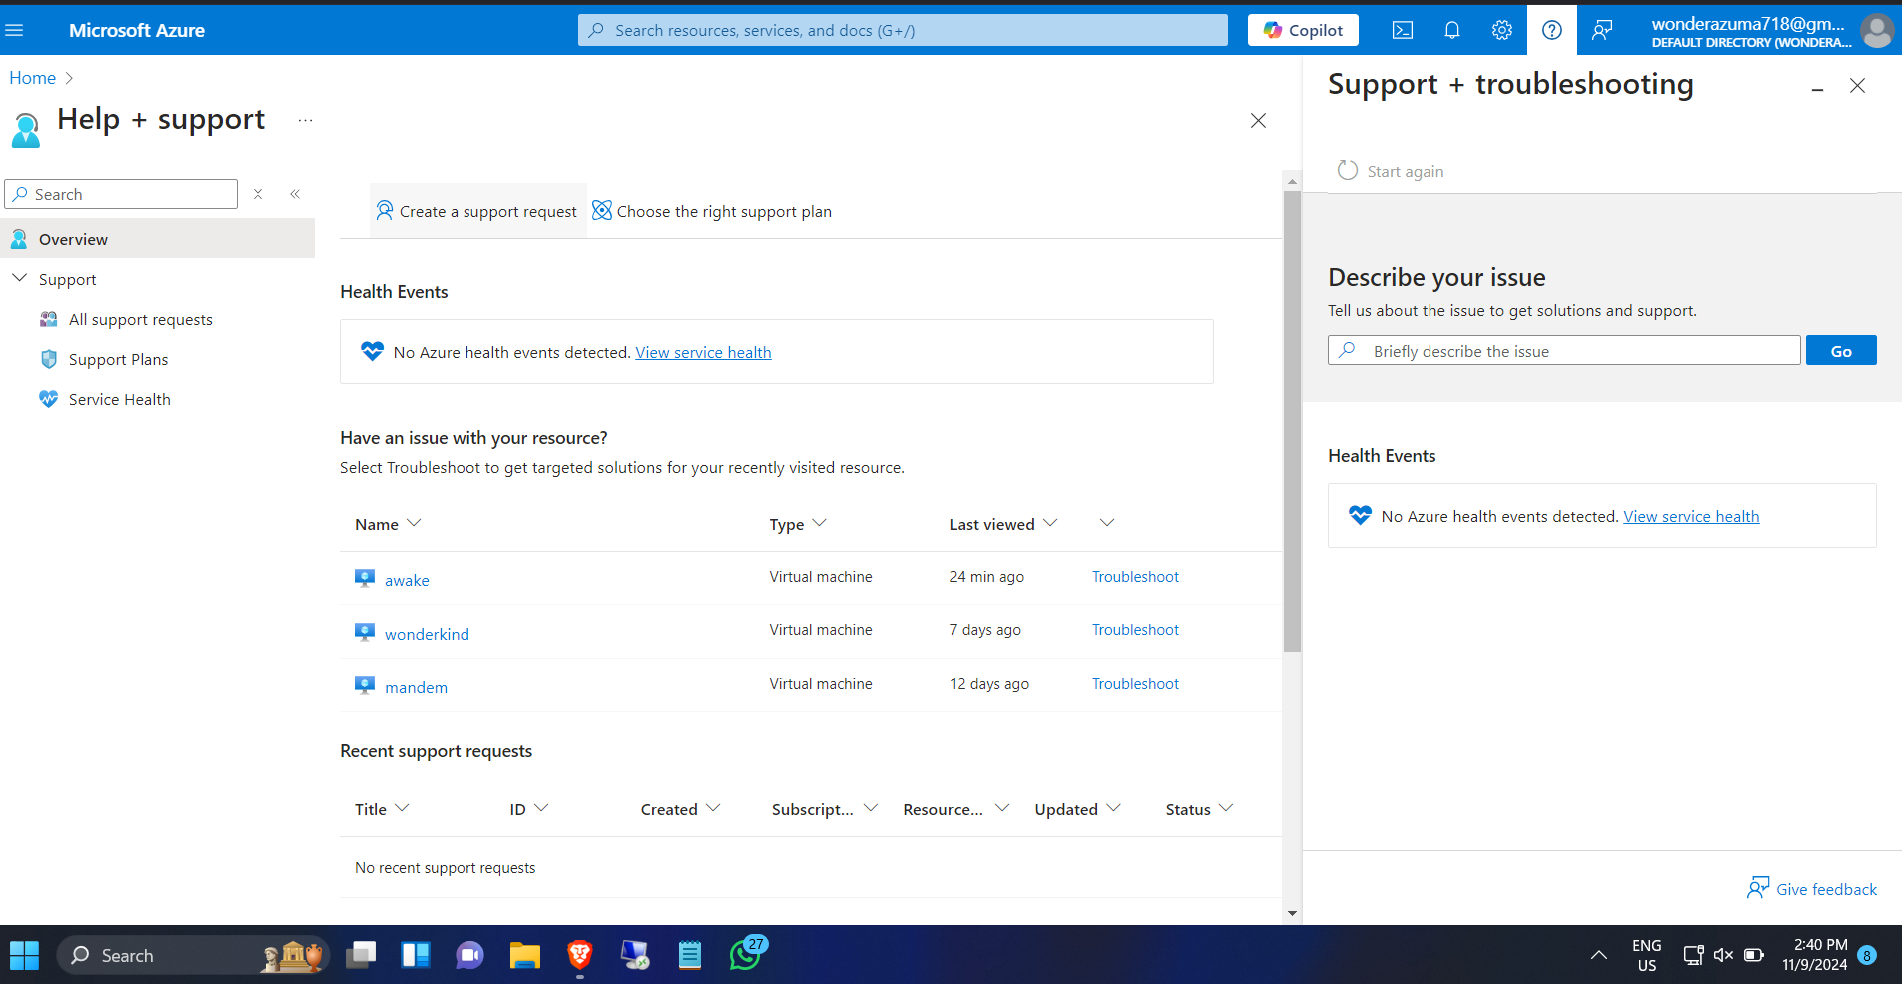Click Troubleshoot for mandem
The image size is (1902, 984).
pyautogui.click(x=1135, y=683)
